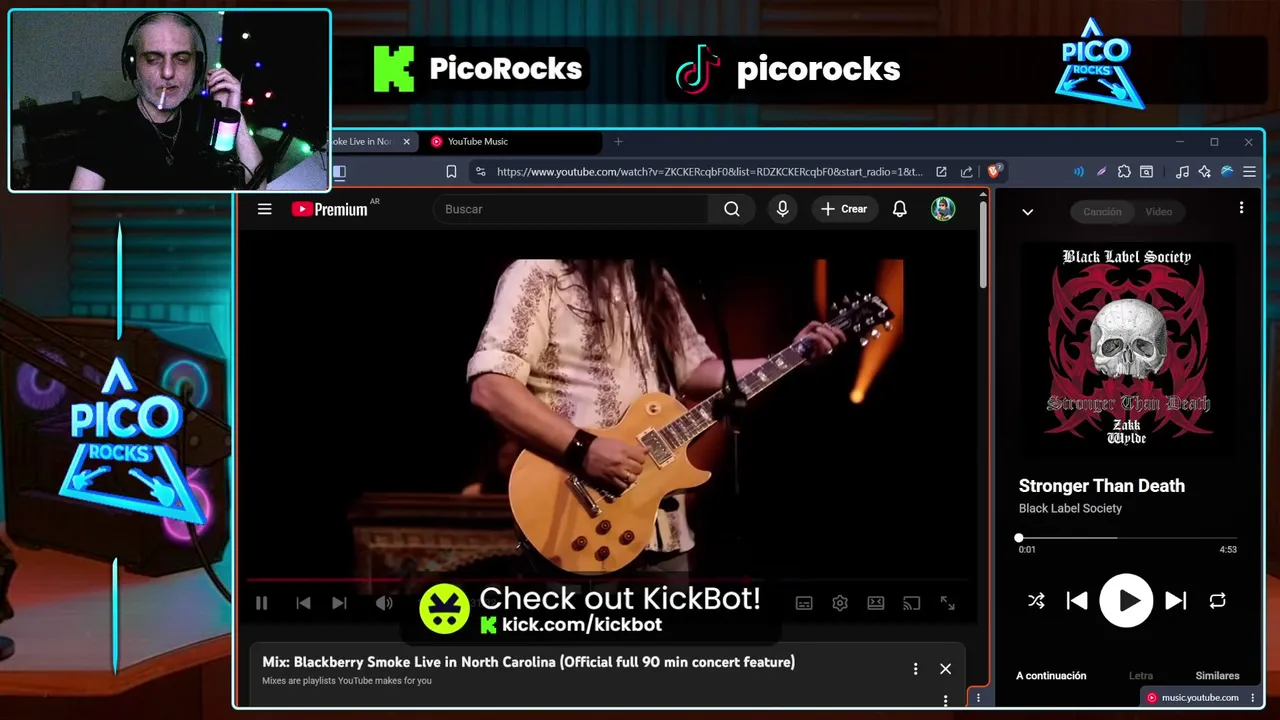Focus the Buscar search field

571,209
